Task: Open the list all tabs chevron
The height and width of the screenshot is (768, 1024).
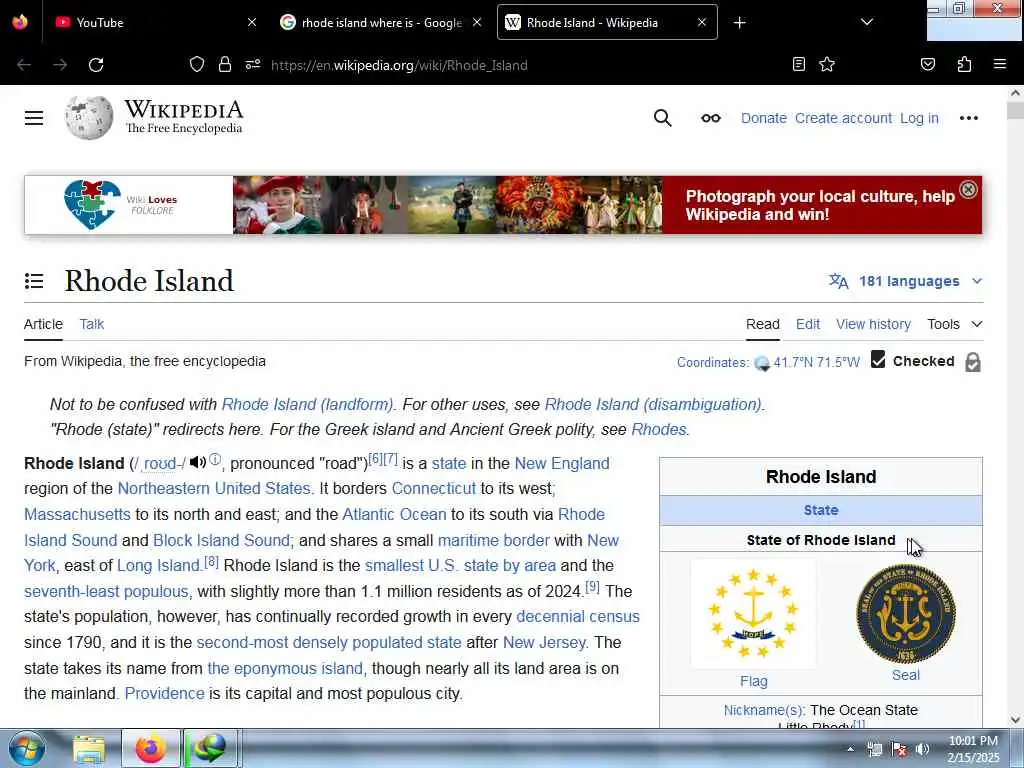Action: click(x=867, y=22)
